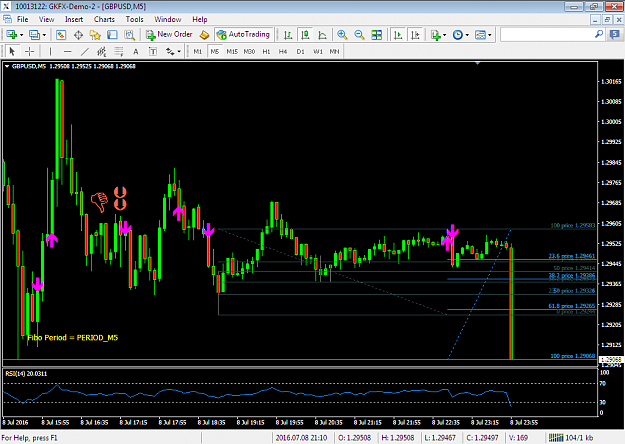The image size is (625, 444).
Task: Switch to M1 timeframe
Action: (x=198, y=51)
